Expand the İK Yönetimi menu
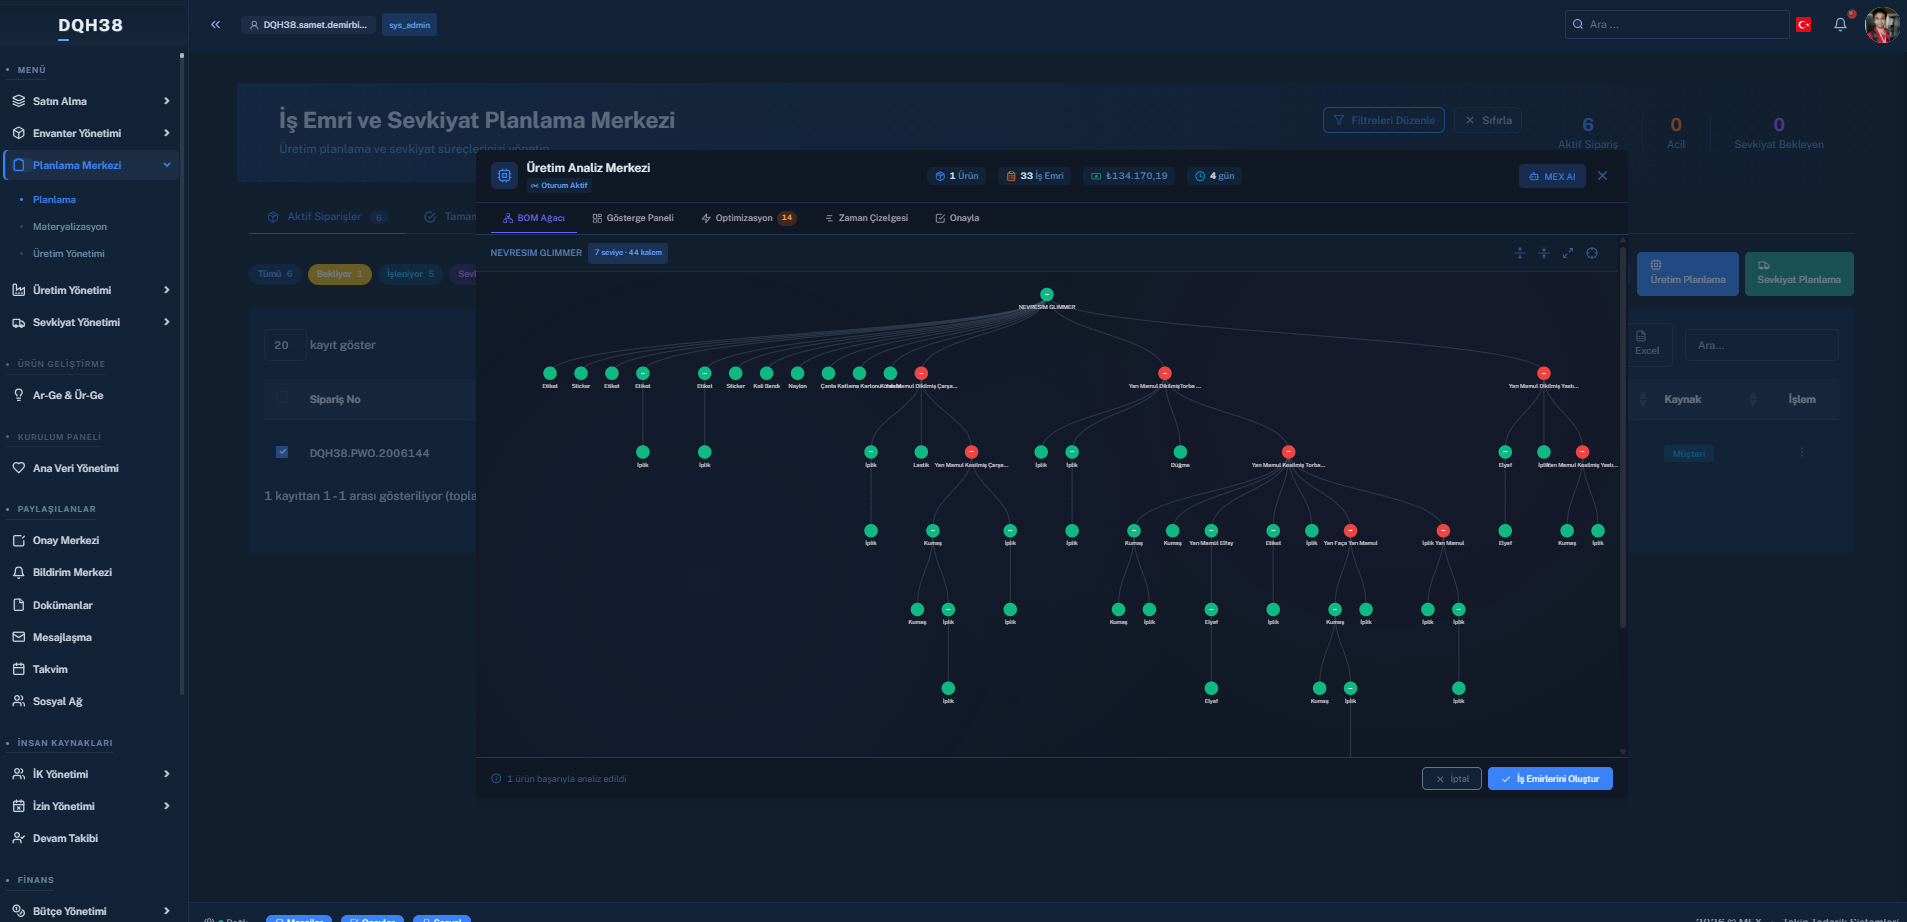This screenshot has width=1907, height=922. 92,774
